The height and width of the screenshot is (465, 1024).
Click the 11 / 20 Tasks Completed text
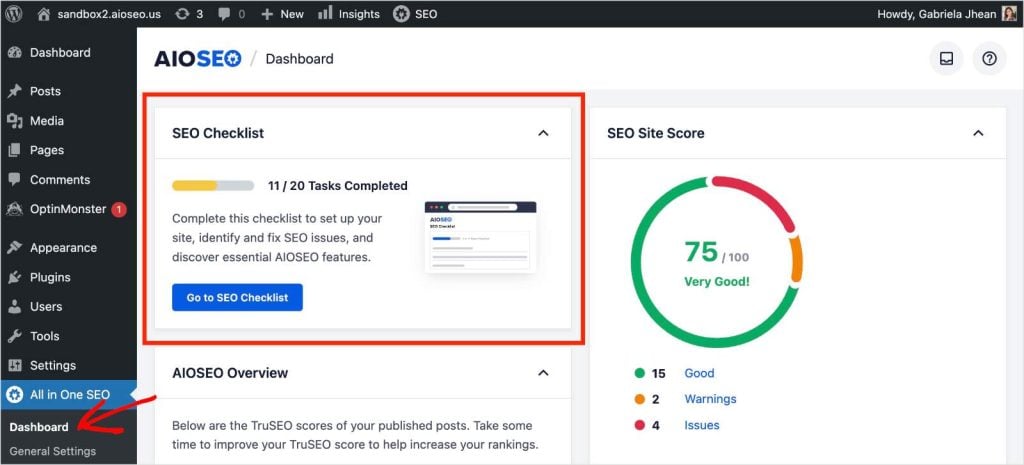[338, 185]
